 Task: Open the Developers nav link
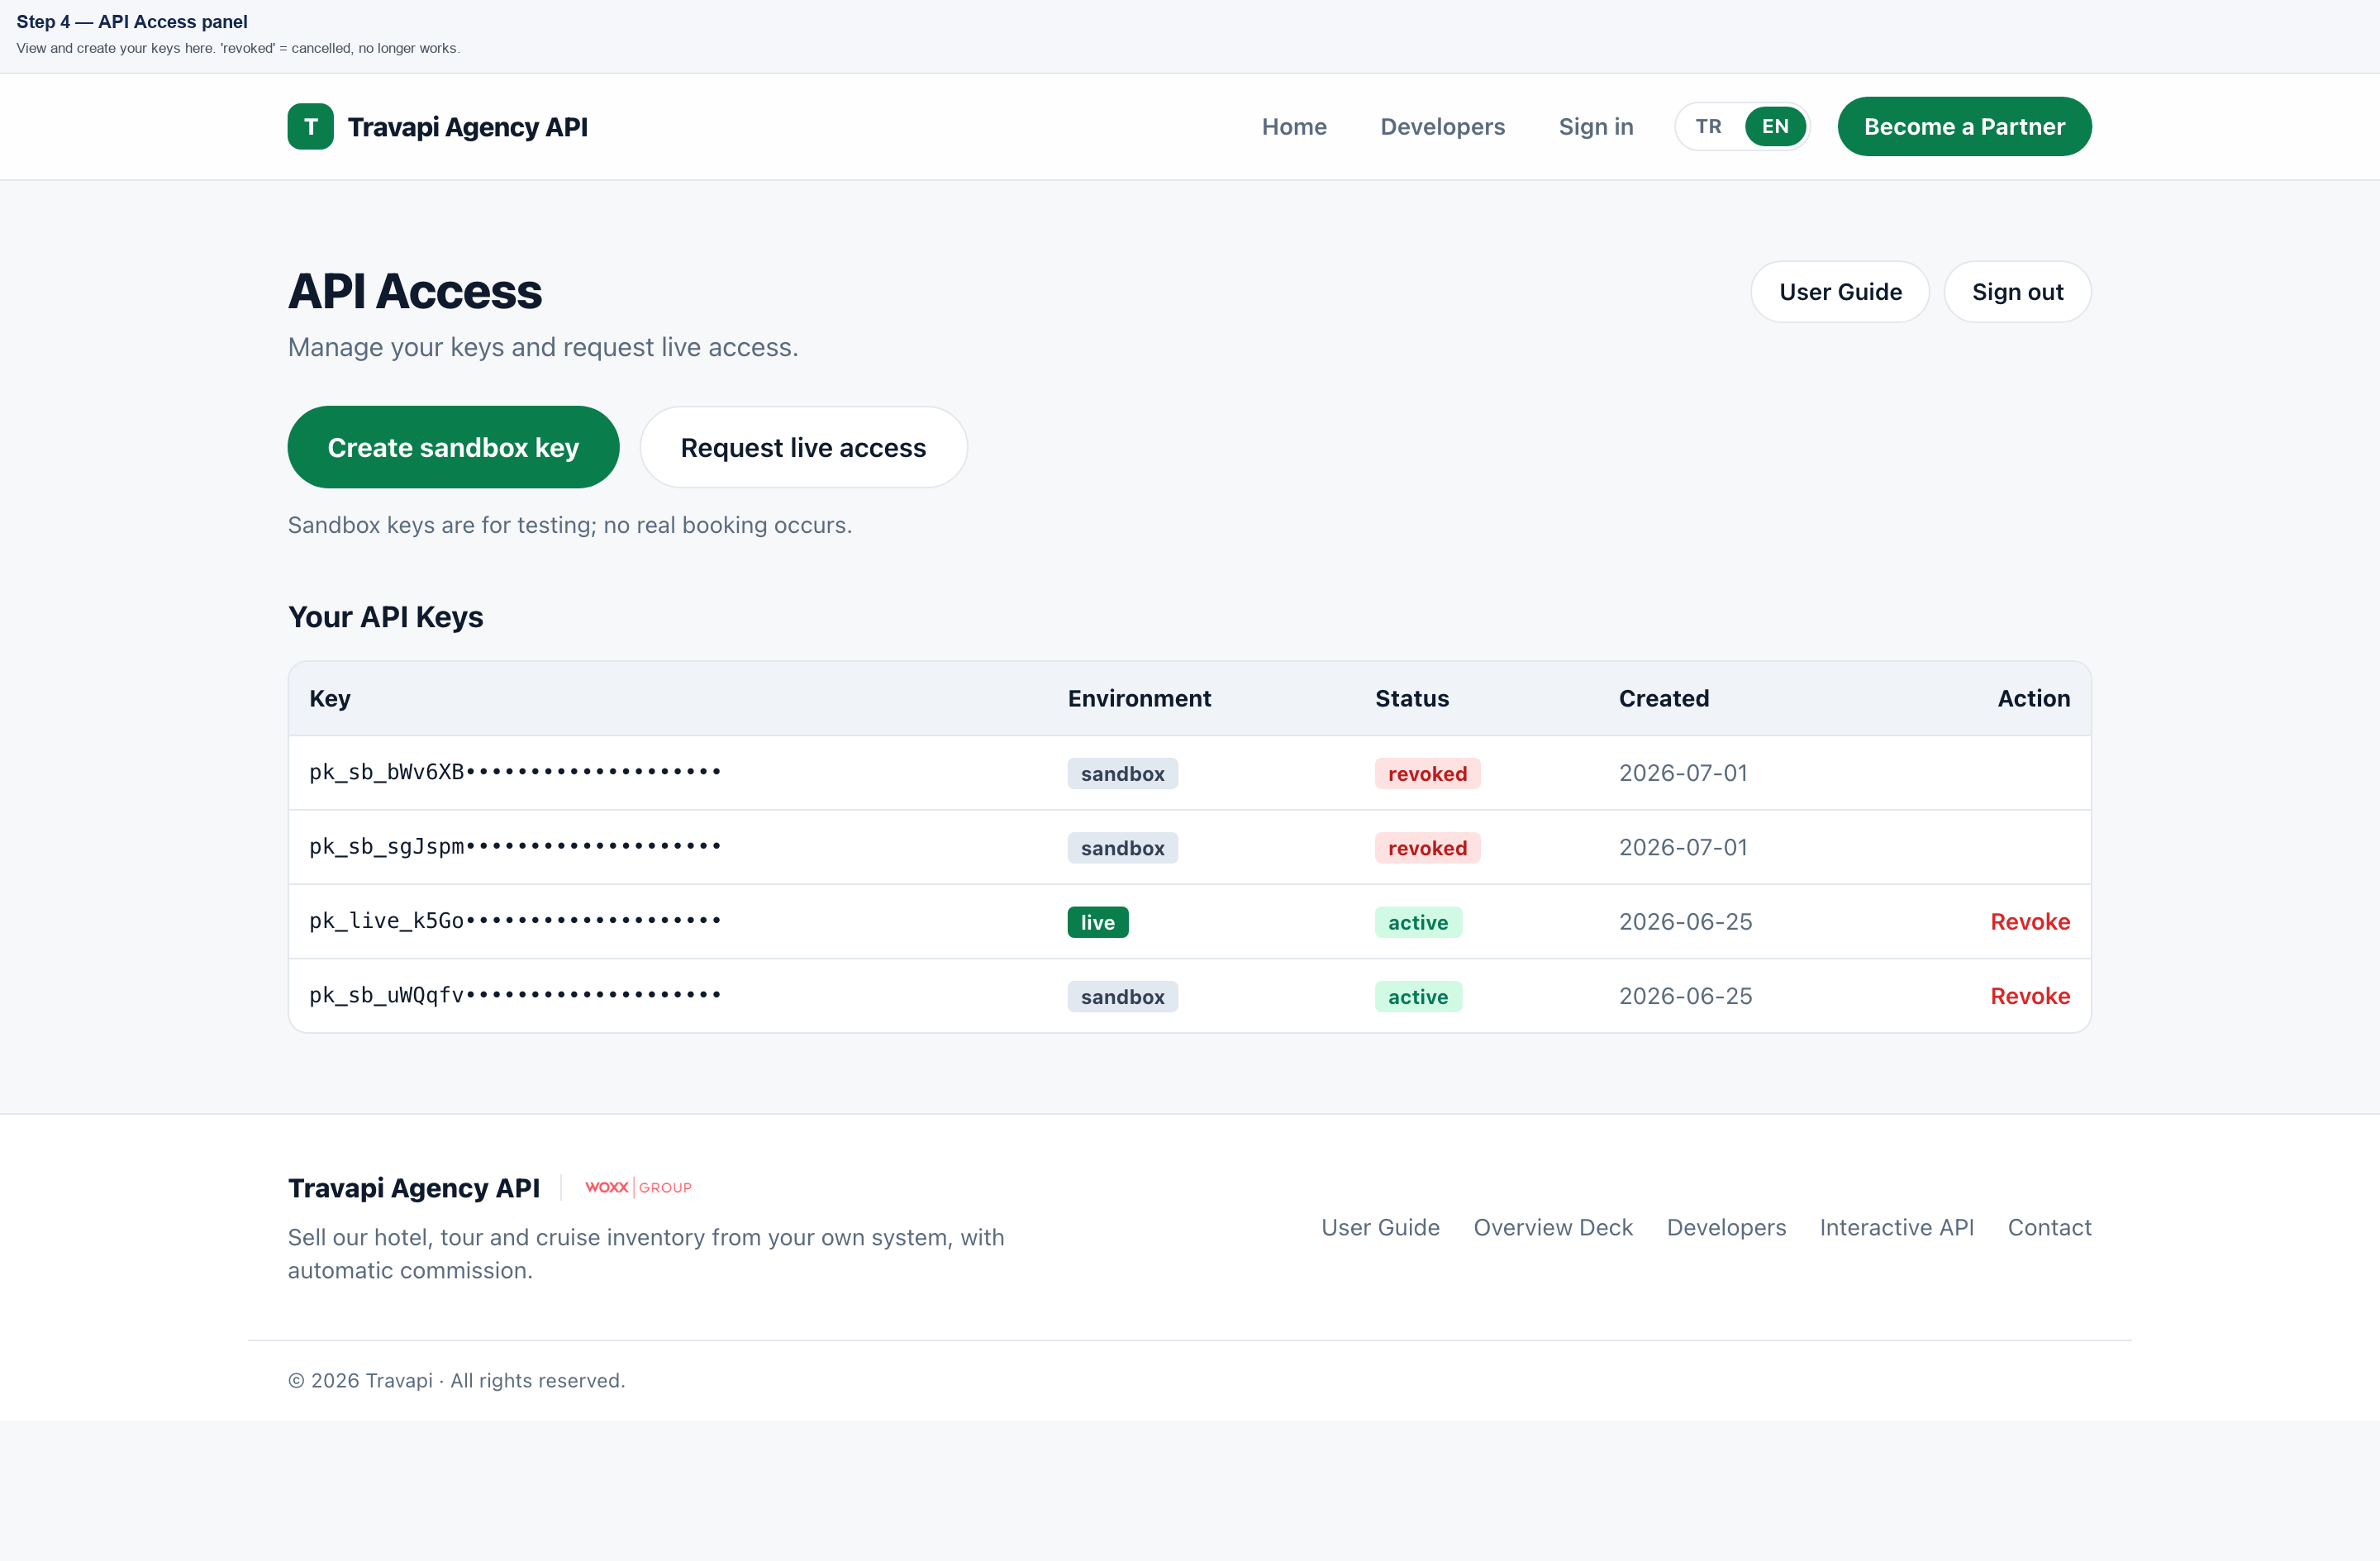1442,127
